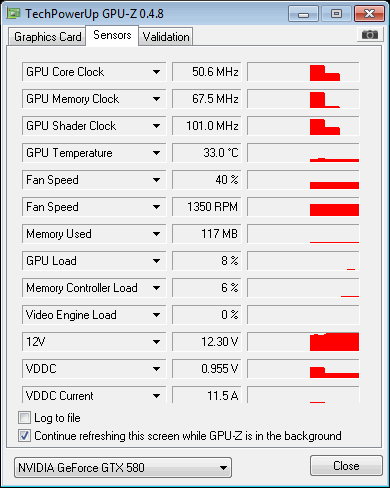Switch to the Validation tab

click(166, 37)
